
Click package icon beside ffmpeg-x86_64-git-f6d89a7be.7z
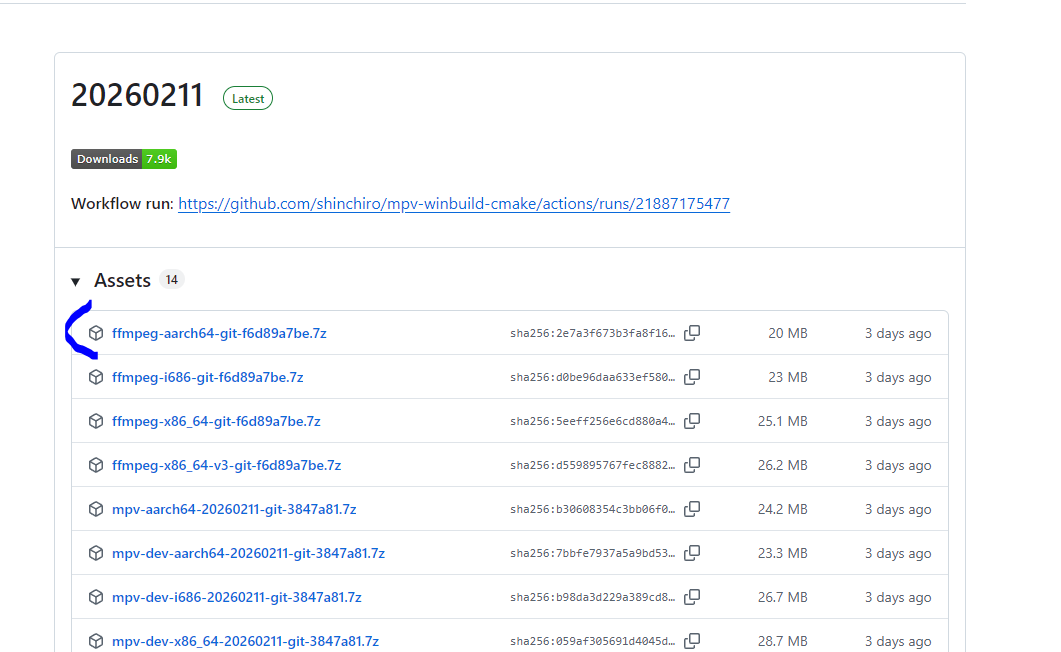click(x=96, y=421)
